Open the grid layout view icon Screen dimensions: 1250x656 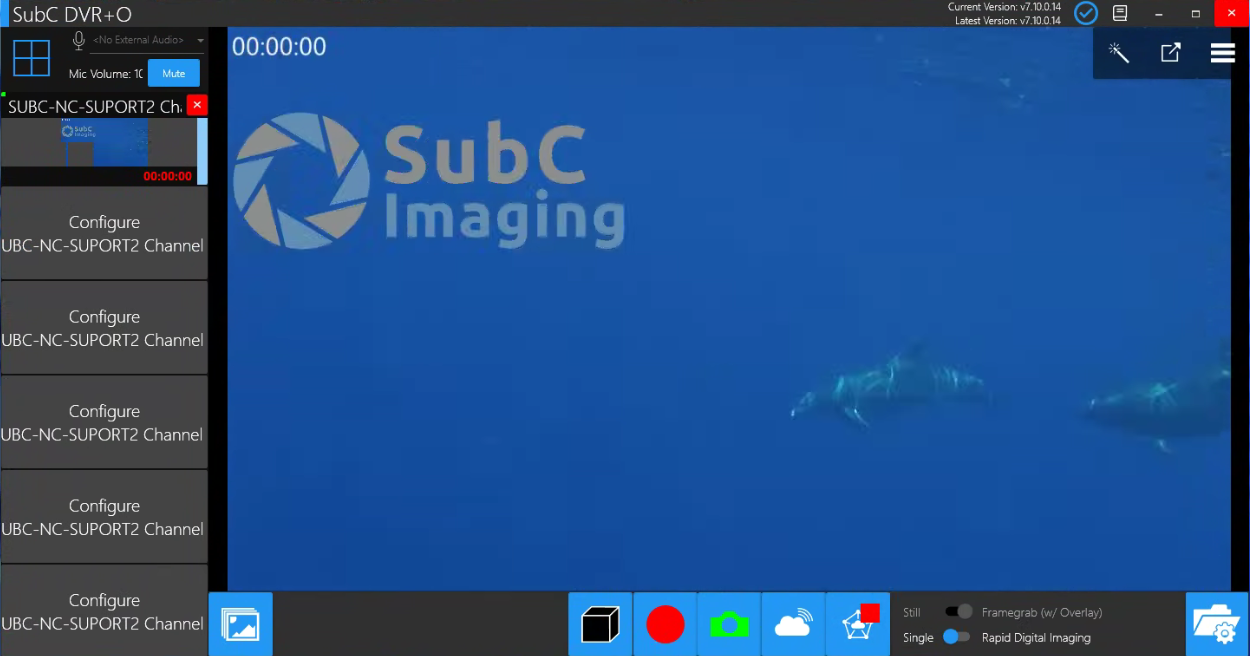[31, 58]
